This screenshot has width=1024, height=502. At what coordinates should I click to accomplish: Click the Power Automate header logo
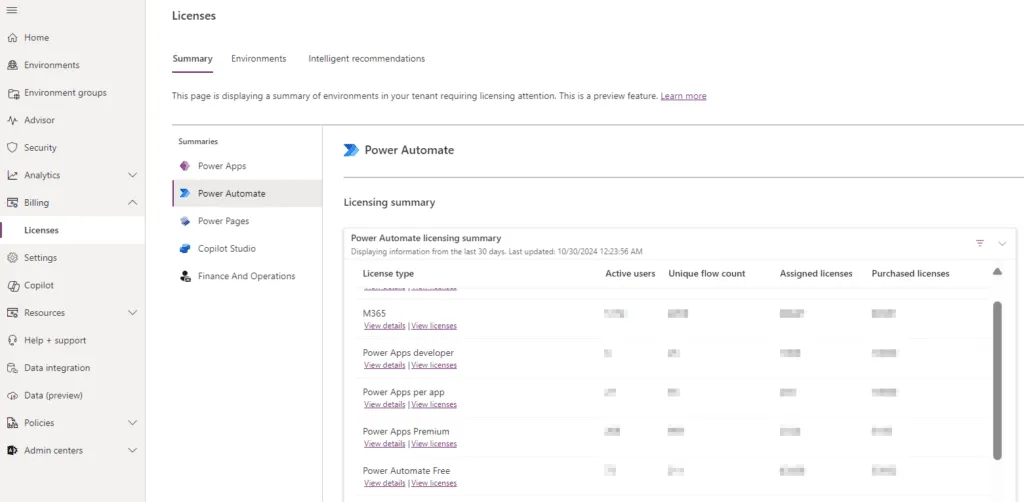click(351, 150)
